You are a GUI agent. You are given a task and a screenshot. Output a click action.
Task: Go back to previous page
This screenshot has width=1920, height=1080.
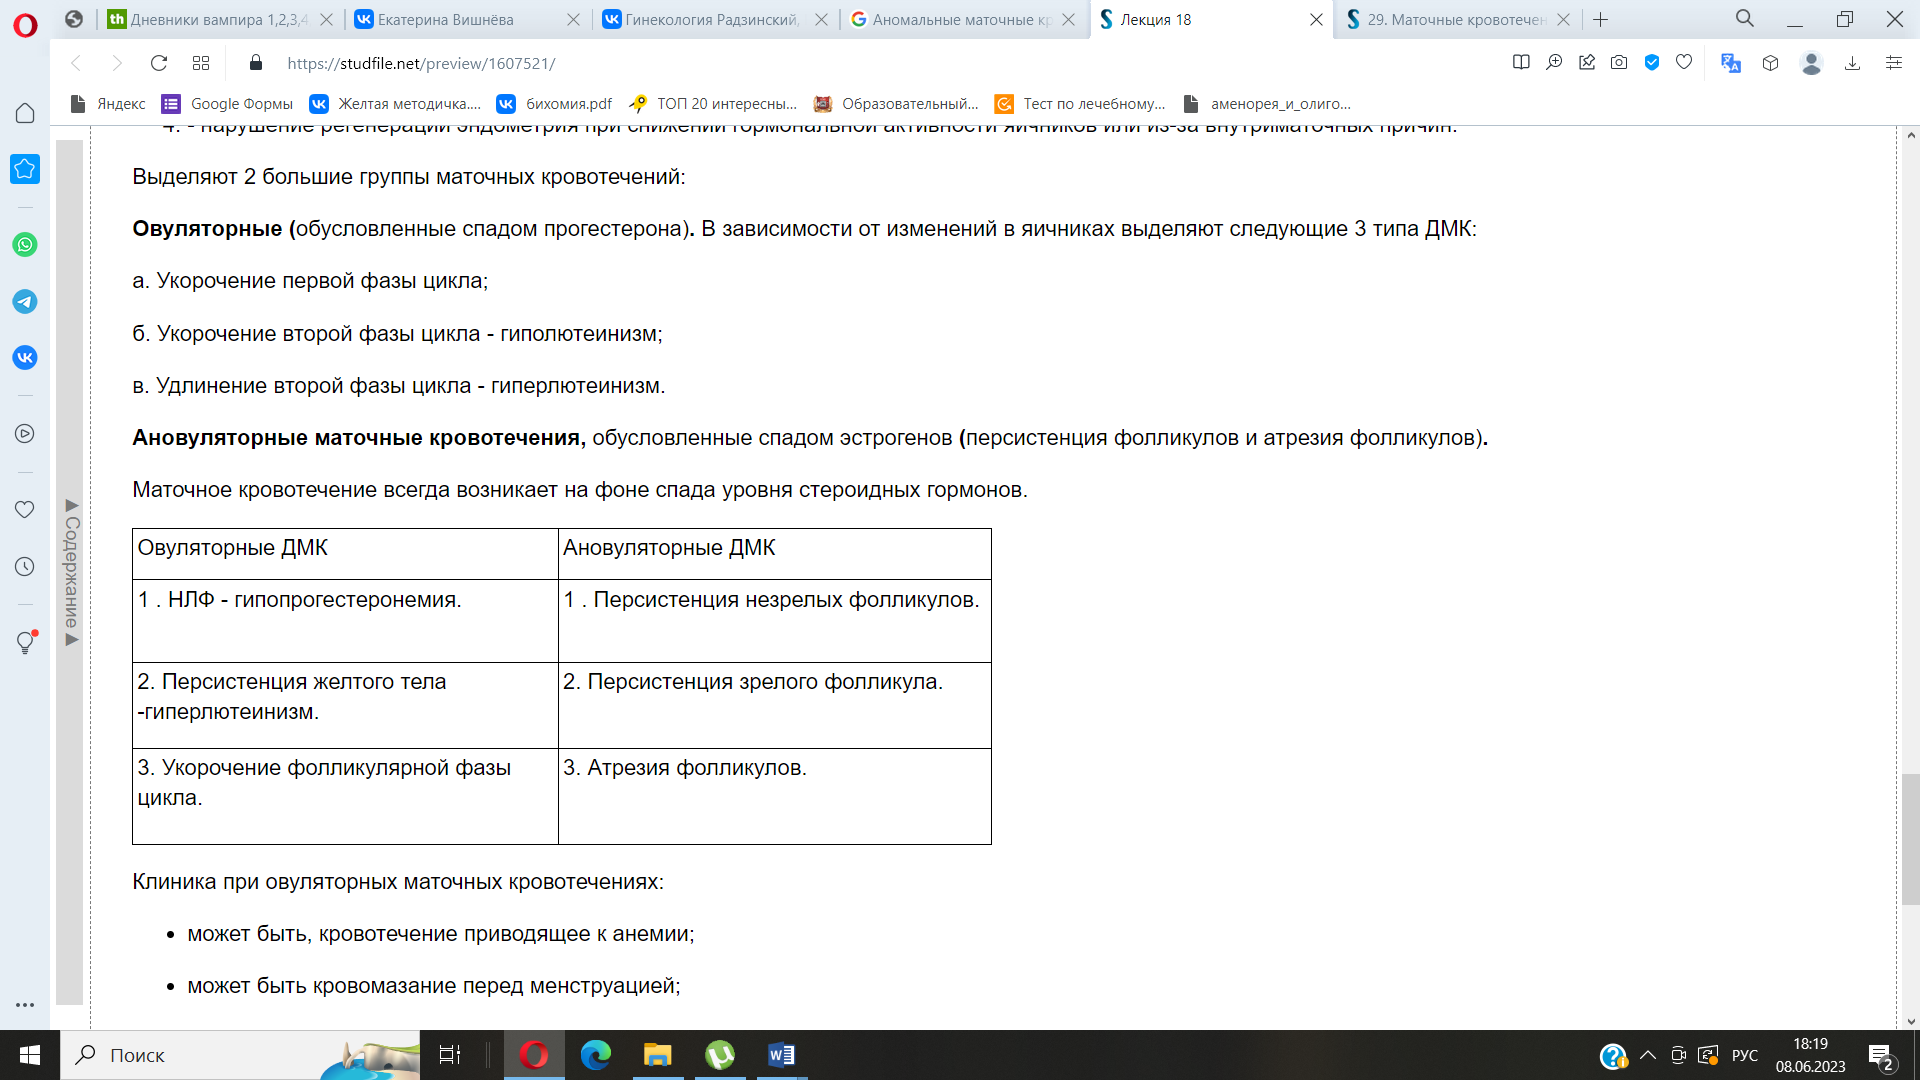point(76,63)
